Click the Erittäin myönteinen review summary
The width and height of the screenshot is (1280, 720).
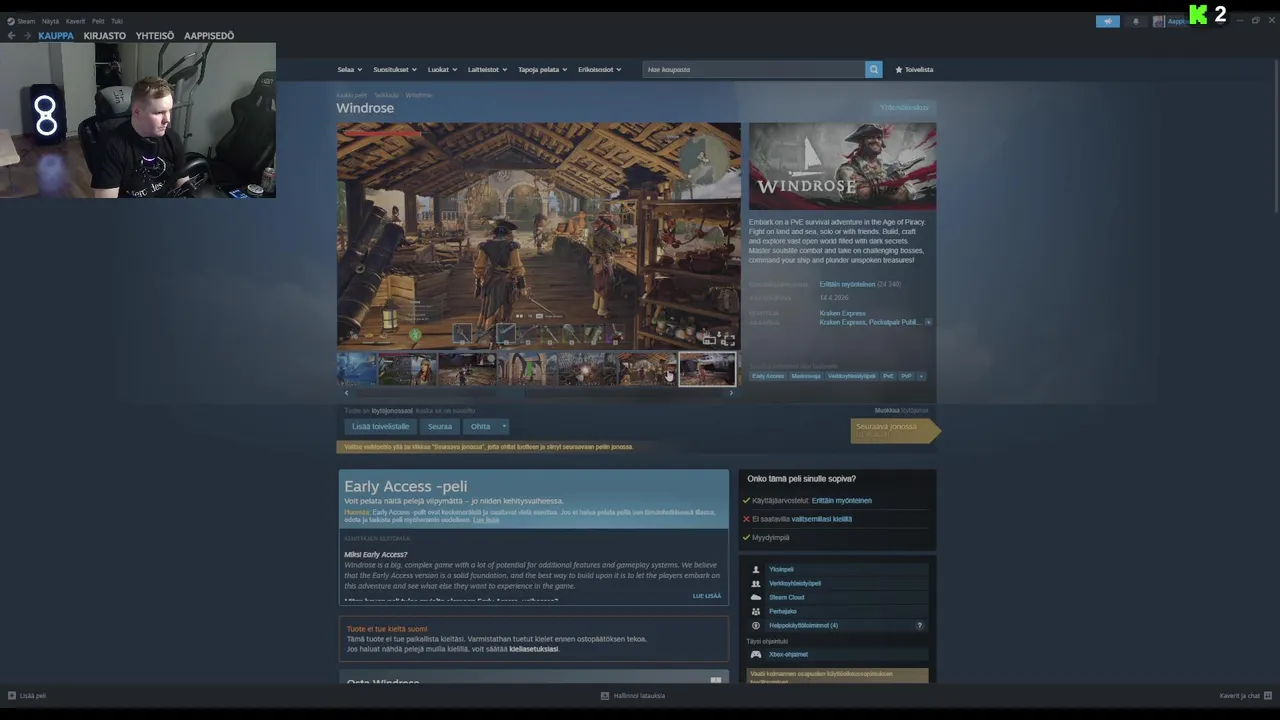847,284
